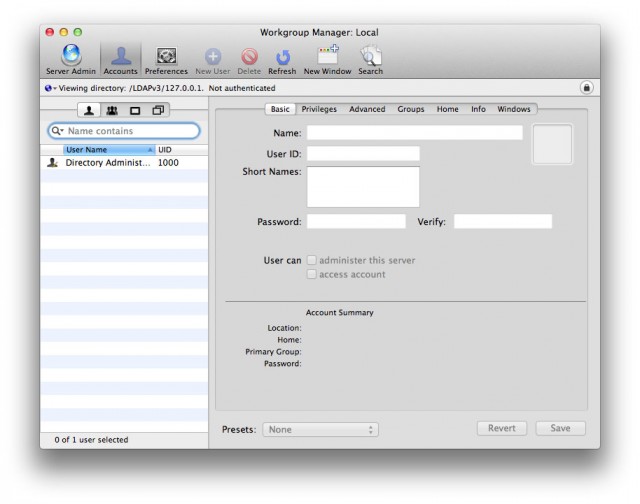Screen dimensions: 640x504
Task: Switch to the Windows tab
Action: [x=513, y=109]
